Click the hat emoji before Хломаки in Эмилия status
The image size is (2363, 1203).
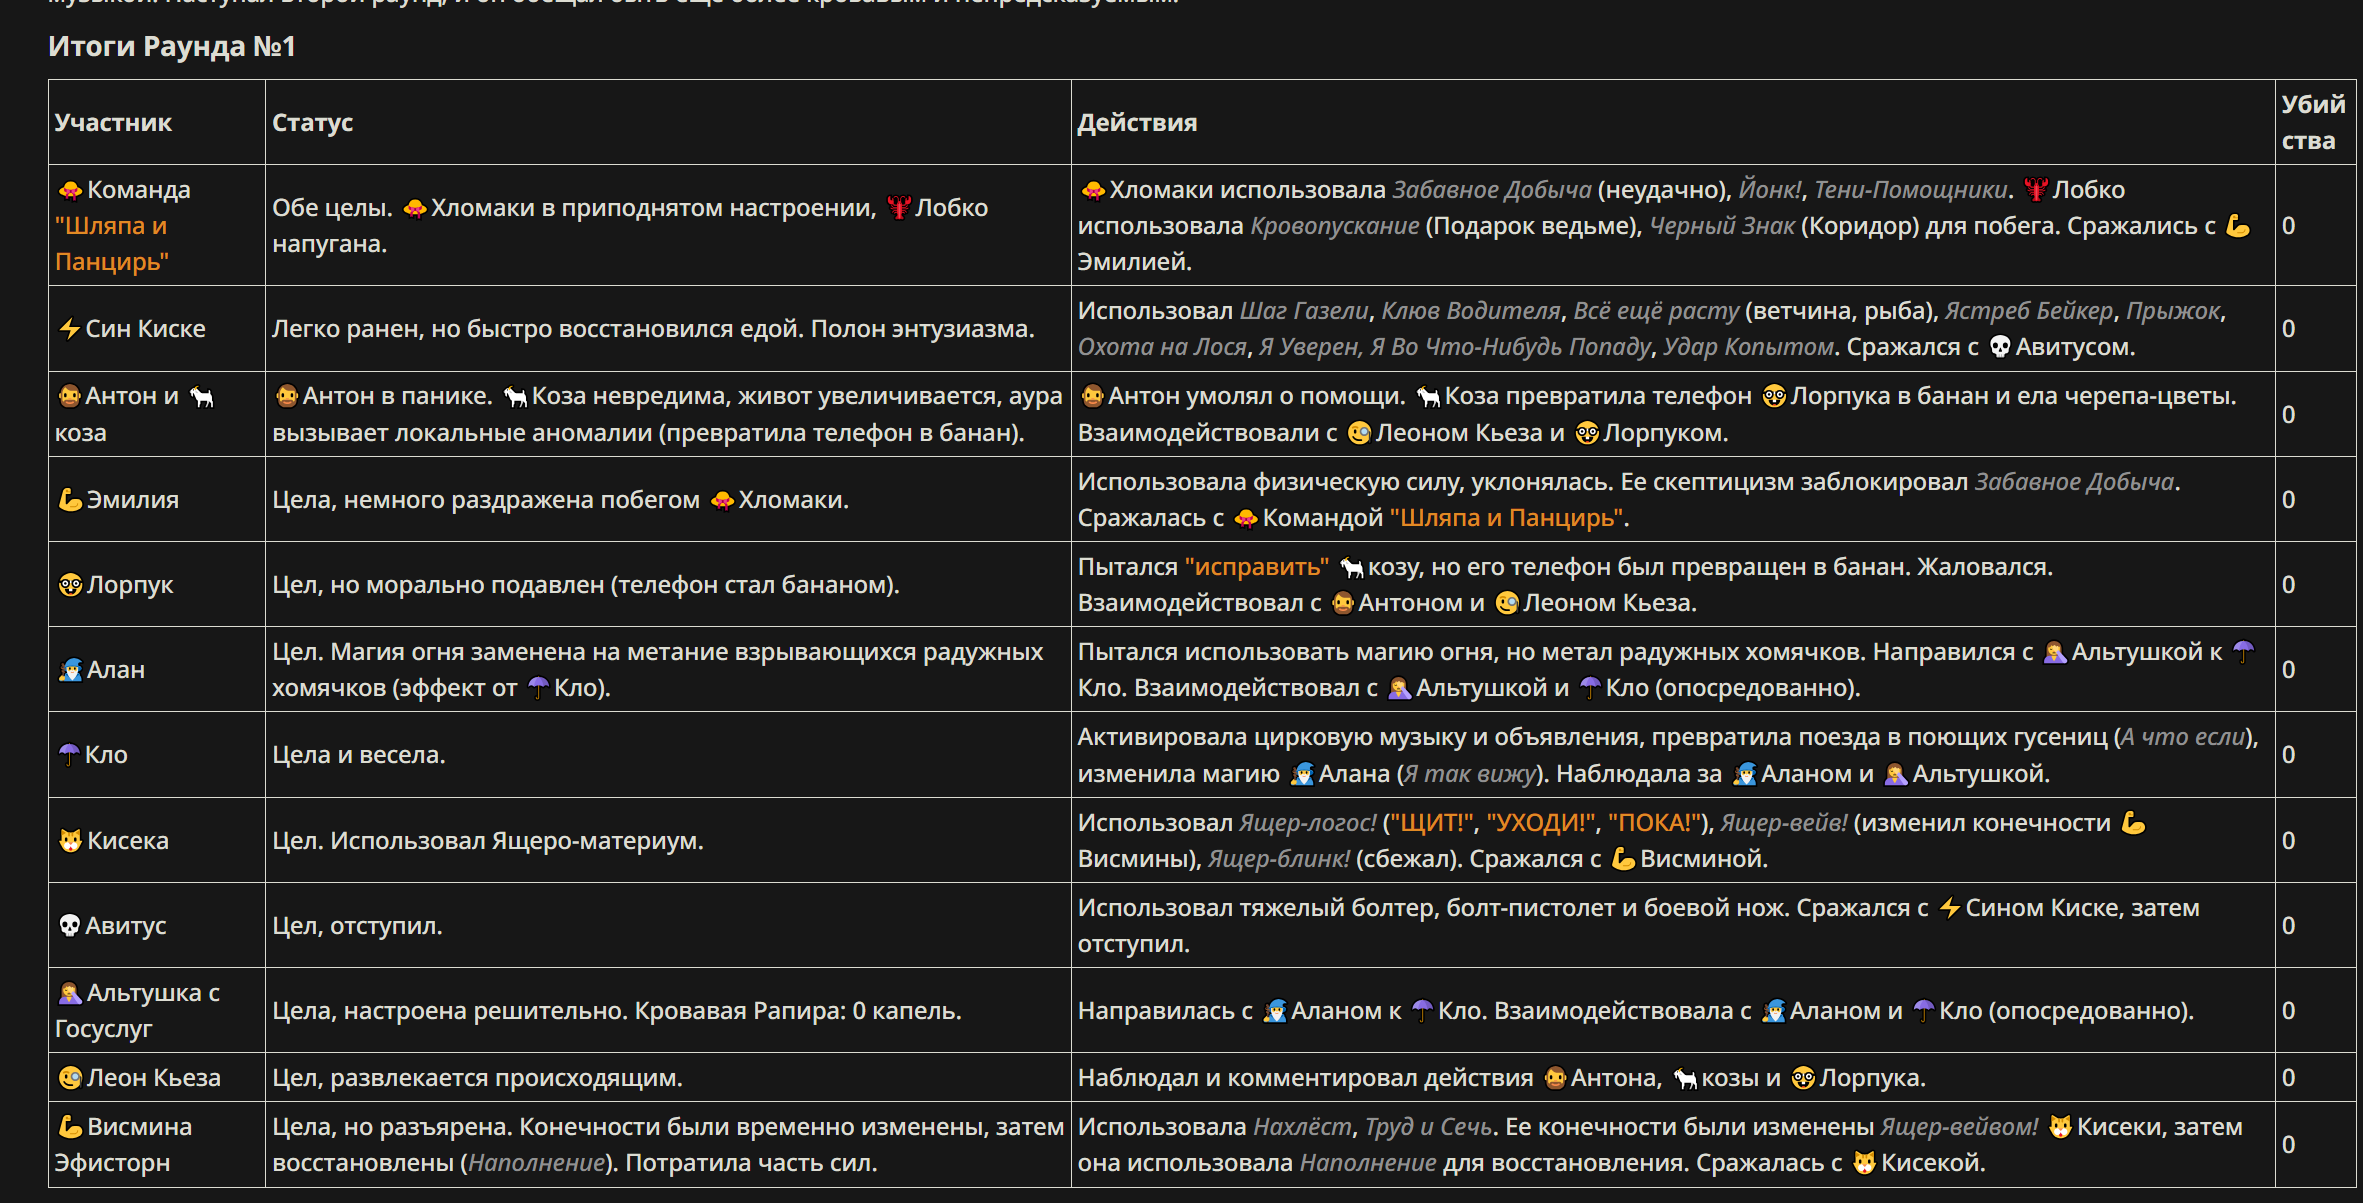(x=722, y=500)
